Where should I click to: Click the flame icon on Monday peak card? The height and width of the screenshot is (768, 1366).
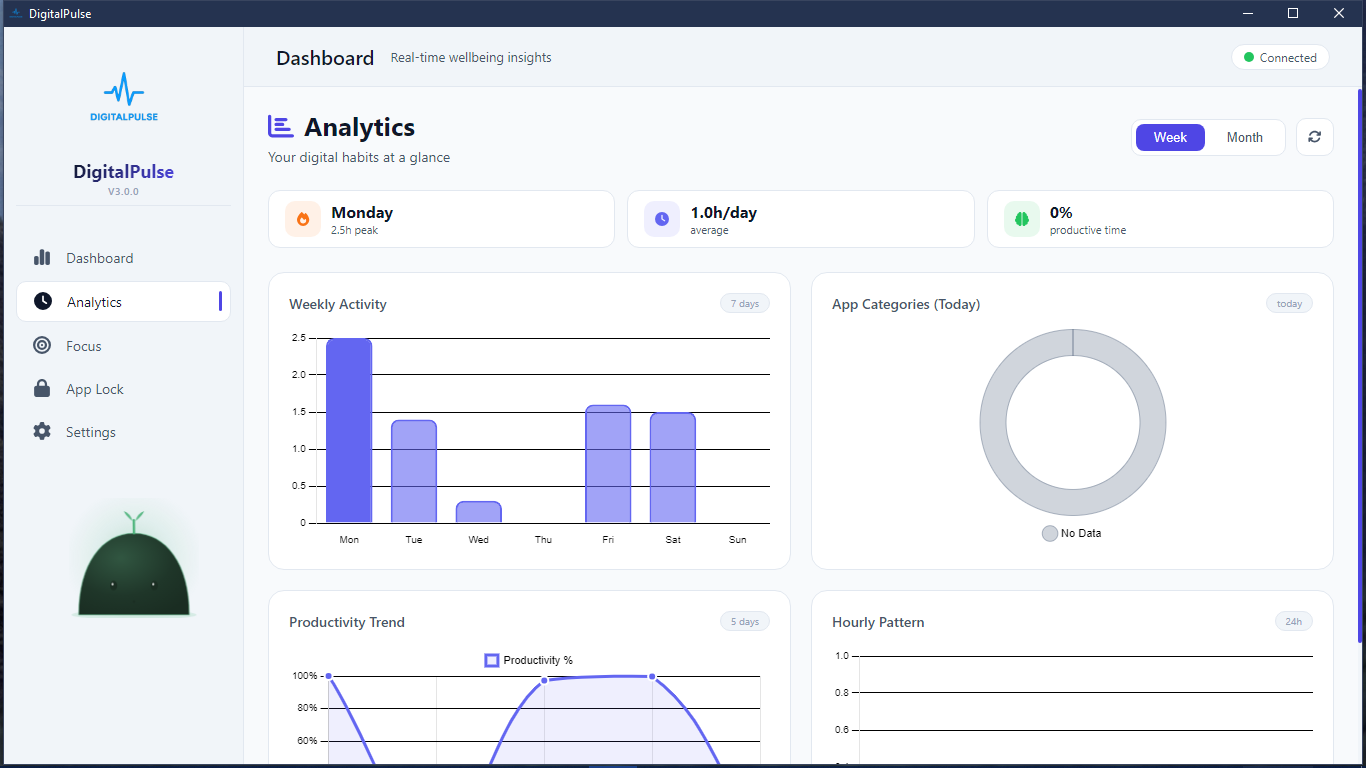303,219
